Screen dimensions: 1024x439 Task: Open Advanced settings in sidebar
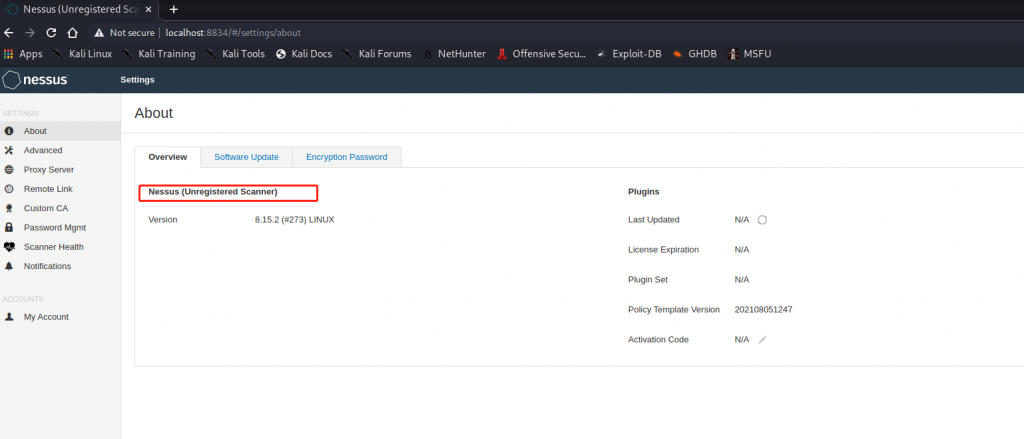(60, 150)
